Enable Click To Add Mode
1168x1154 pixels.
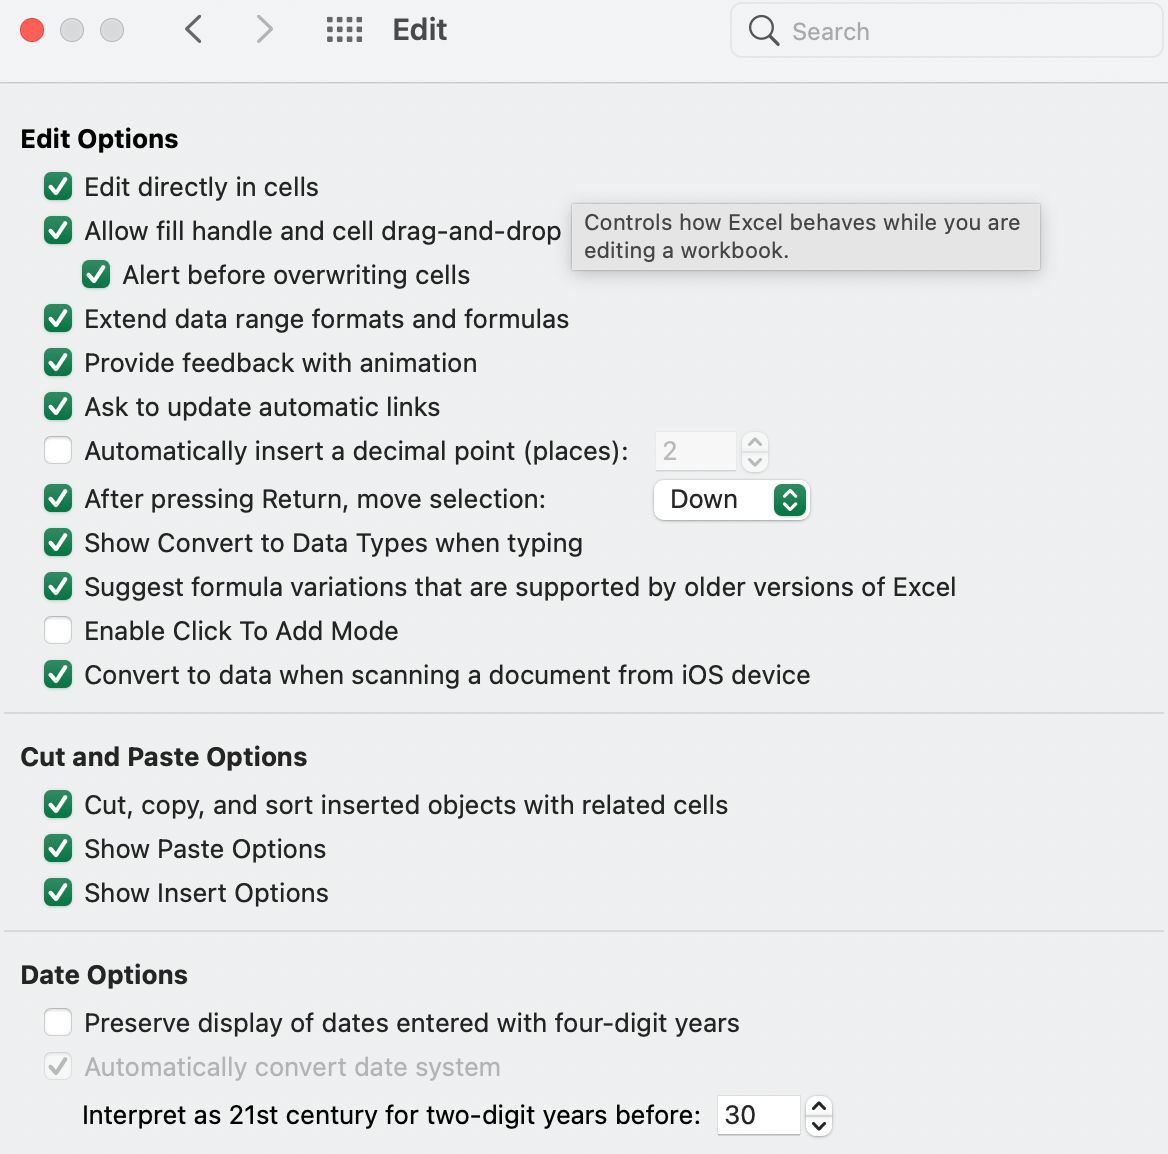[x=58, y=631]
